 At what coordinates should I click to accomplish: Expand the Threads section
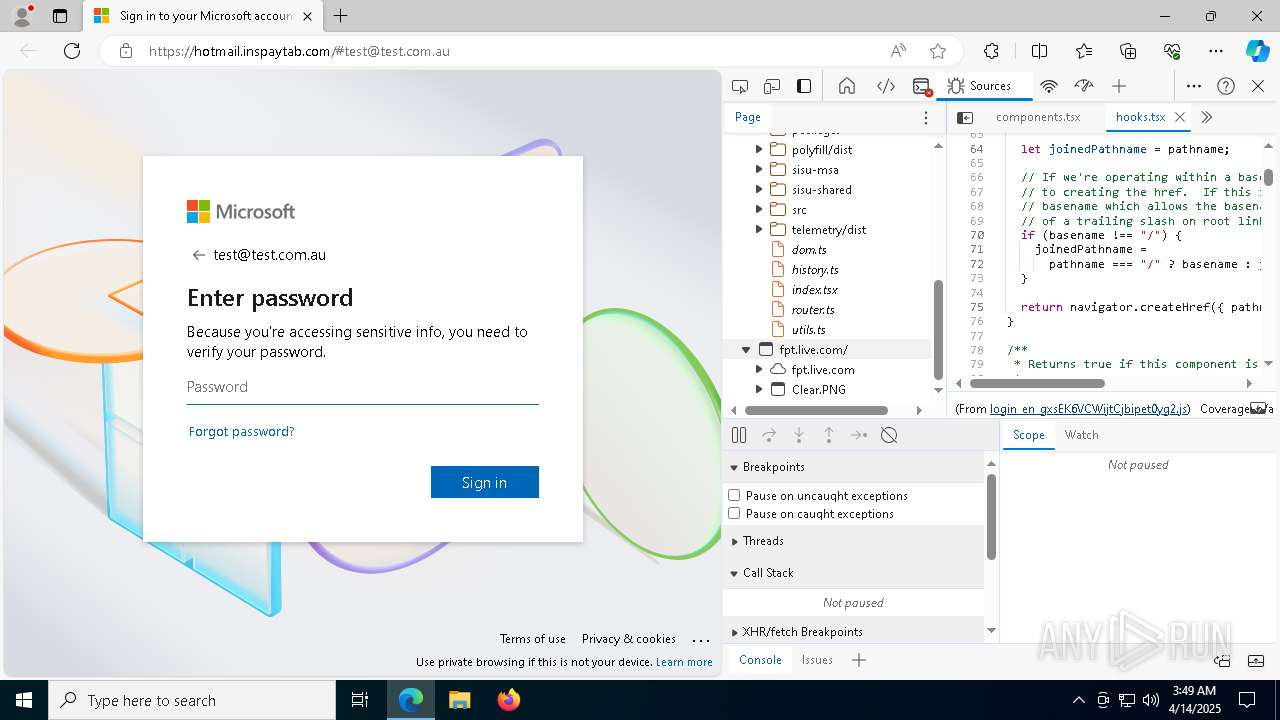point(734,541)
